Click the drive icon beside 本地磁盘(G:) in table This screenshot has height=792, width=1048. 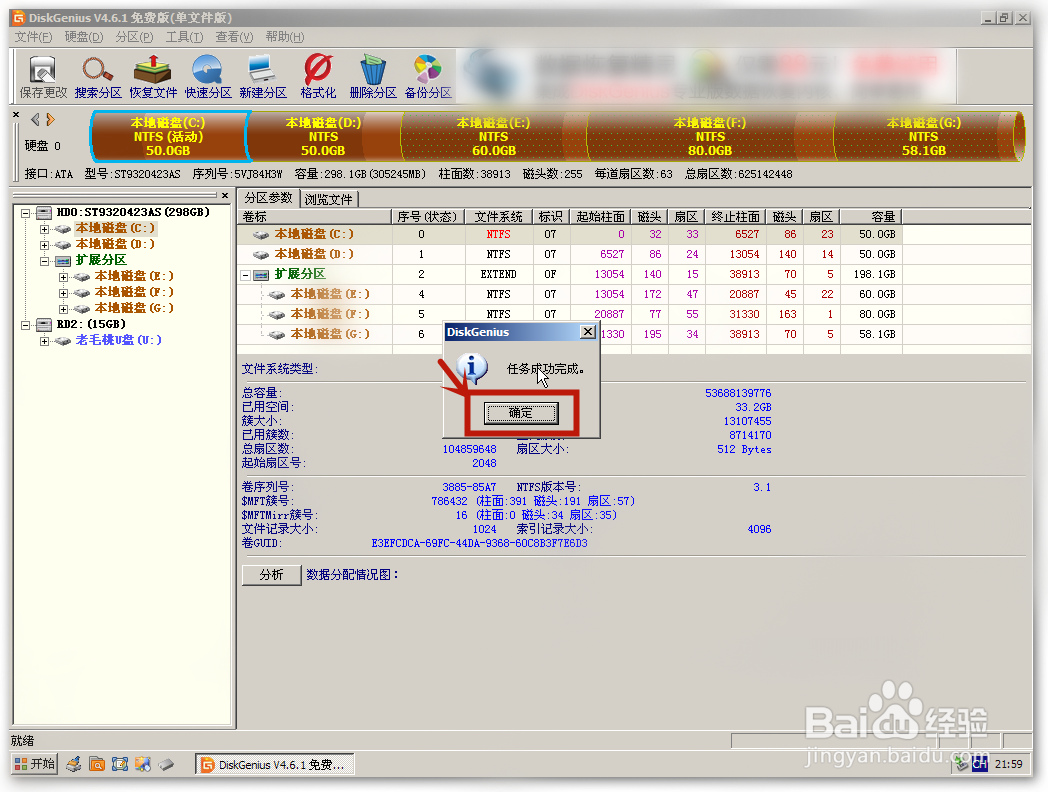click(x=277, y=335)
